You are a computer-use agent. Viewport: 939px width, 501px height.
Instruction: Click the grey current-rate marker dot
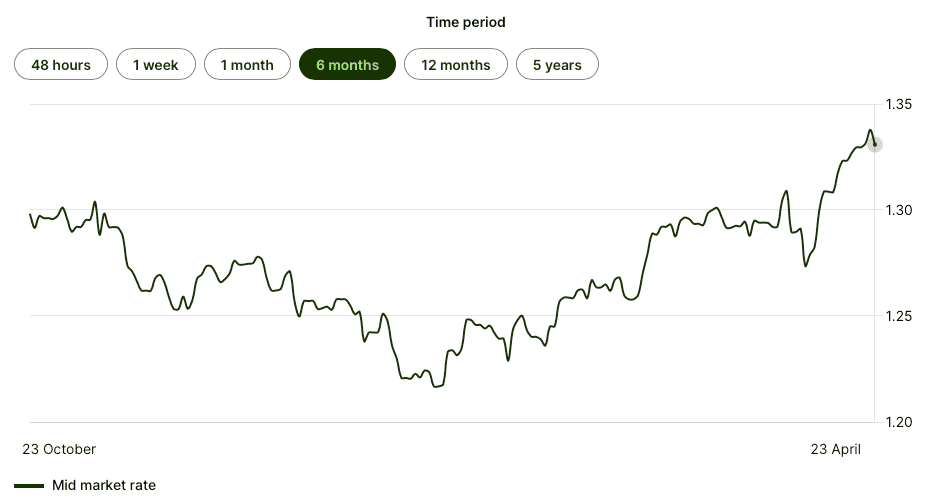(875, 144)
